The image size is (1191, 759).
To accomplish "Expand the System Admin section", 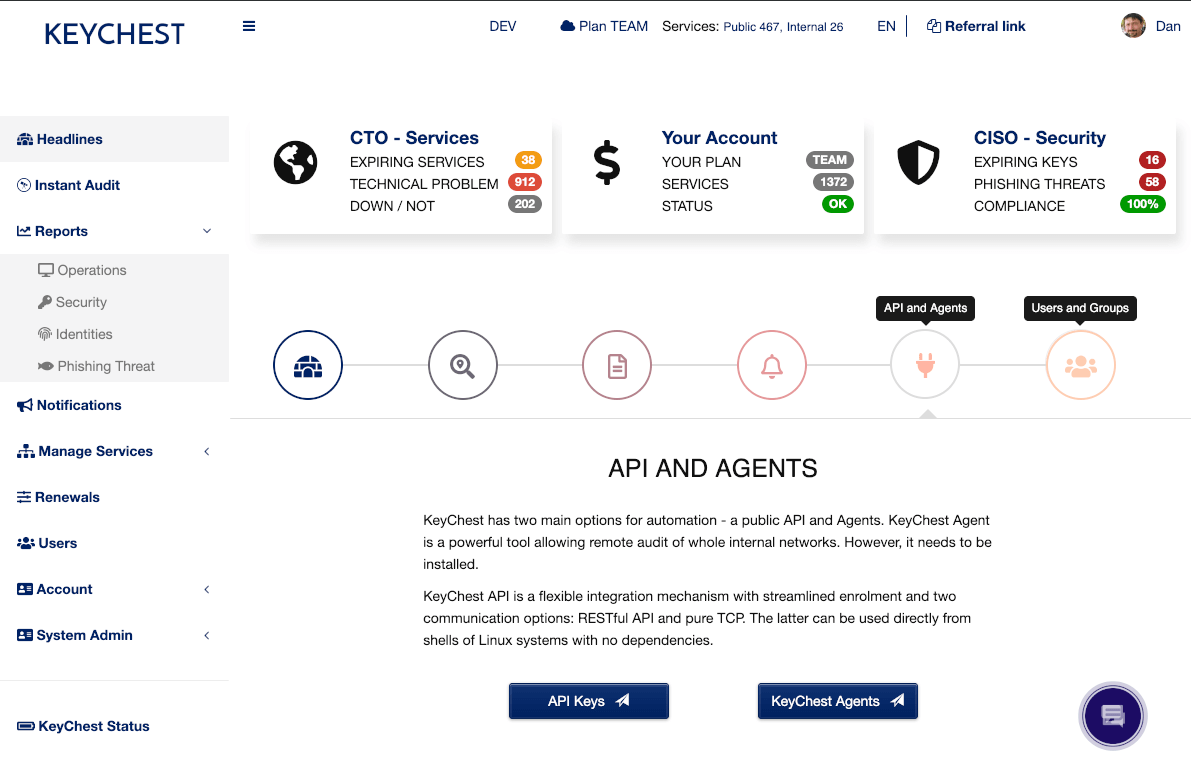I will (x=114, y=635).
